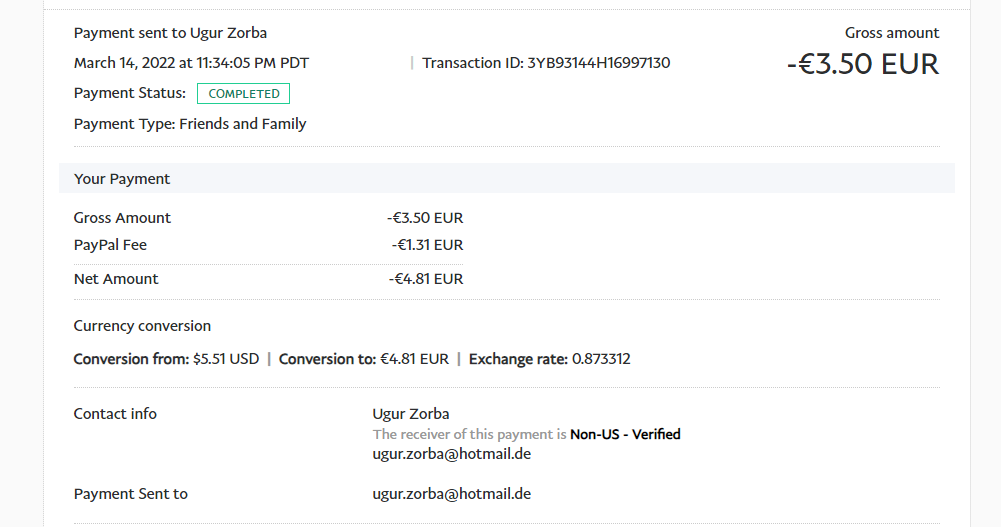Click the -€4.81 EUR net amount value

(426, 279)
